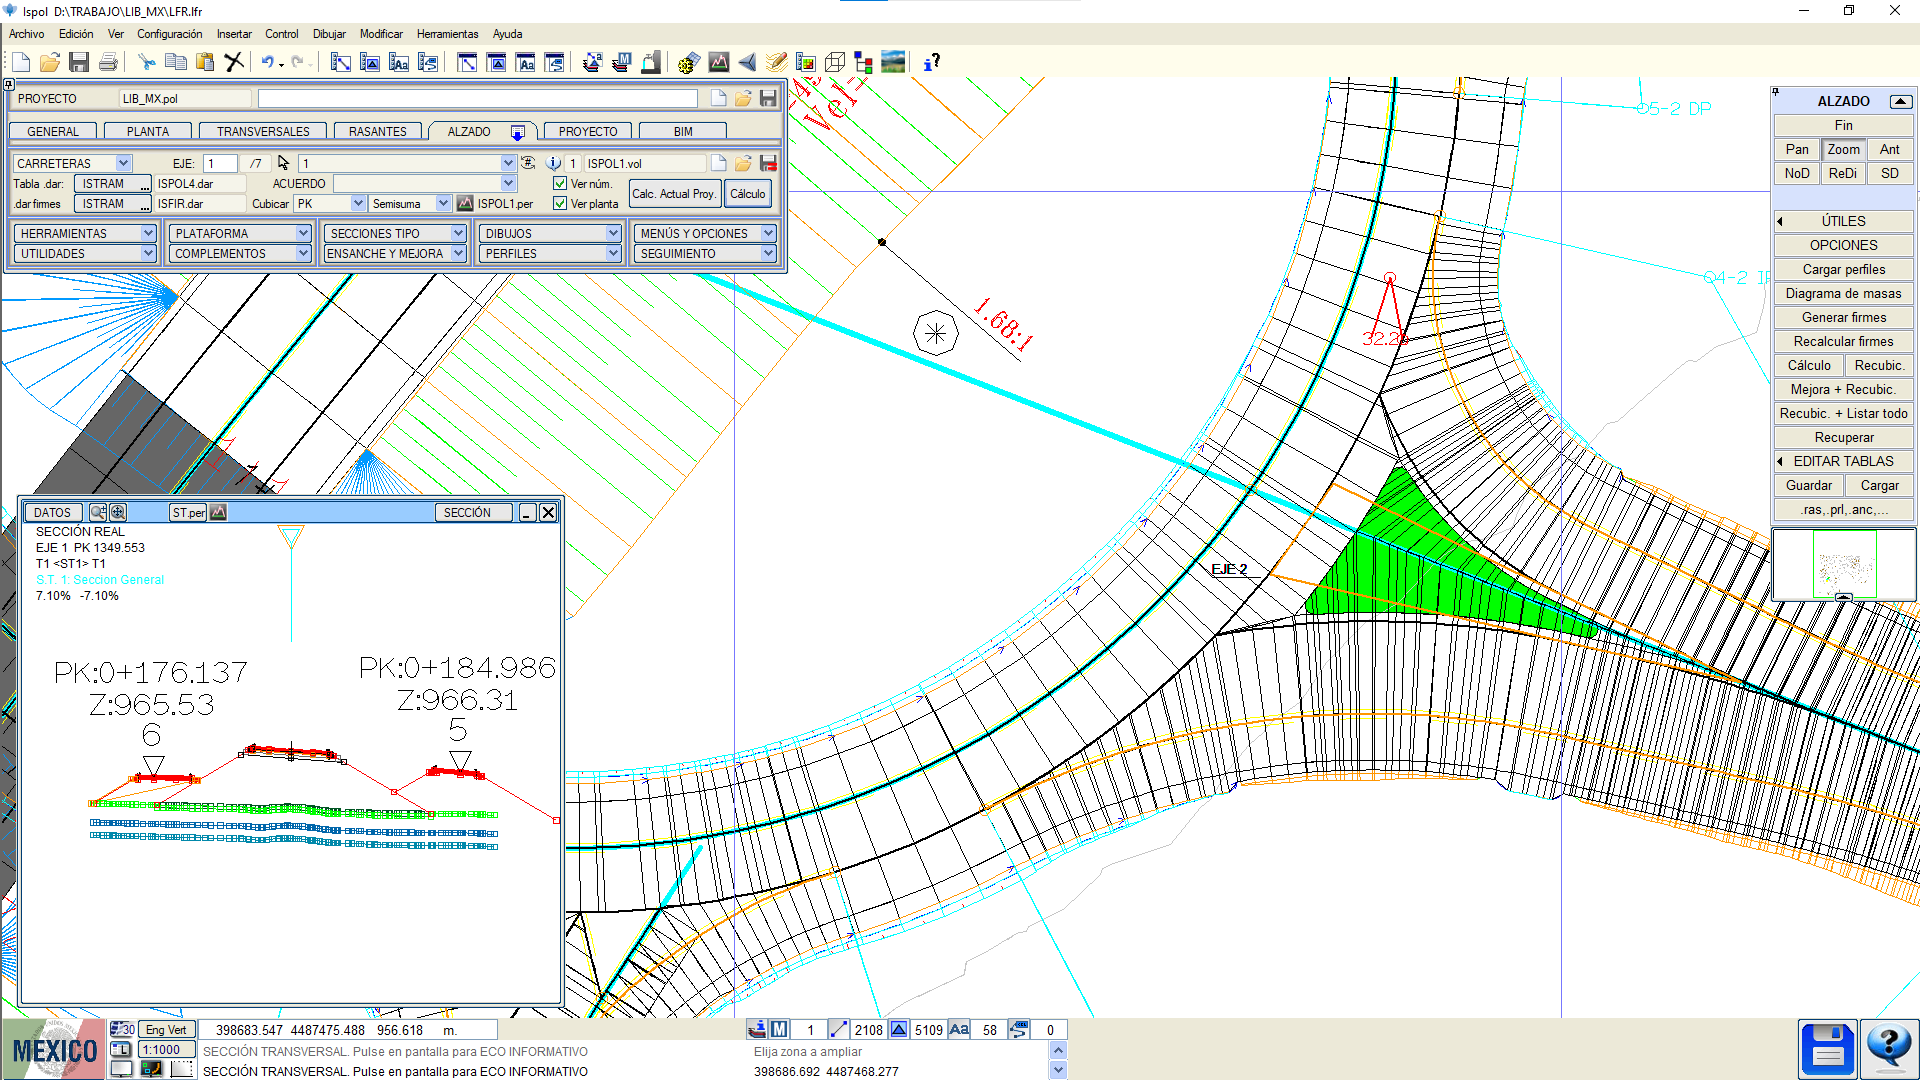1920x1080 pixels.
Task: Switch to the RASANTES tab
Action: click(377, 131)
